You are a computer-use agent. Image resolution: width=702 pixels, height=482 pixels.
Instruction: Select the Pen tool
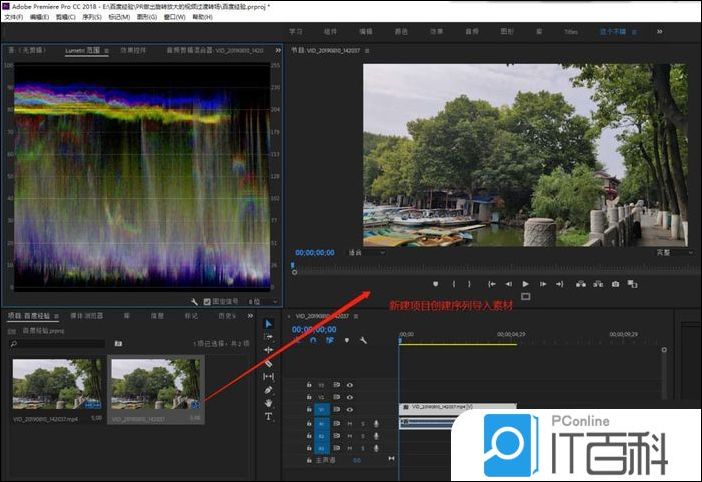pyautogui.click(x=268, y=389)
